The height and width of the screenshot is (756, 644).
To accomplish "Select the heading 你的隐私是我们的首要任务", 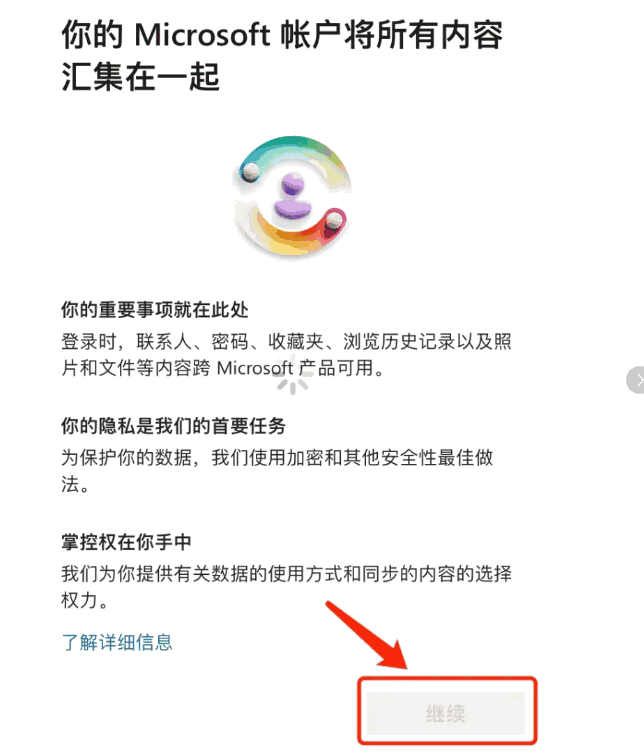I will [x=174, y=426].
